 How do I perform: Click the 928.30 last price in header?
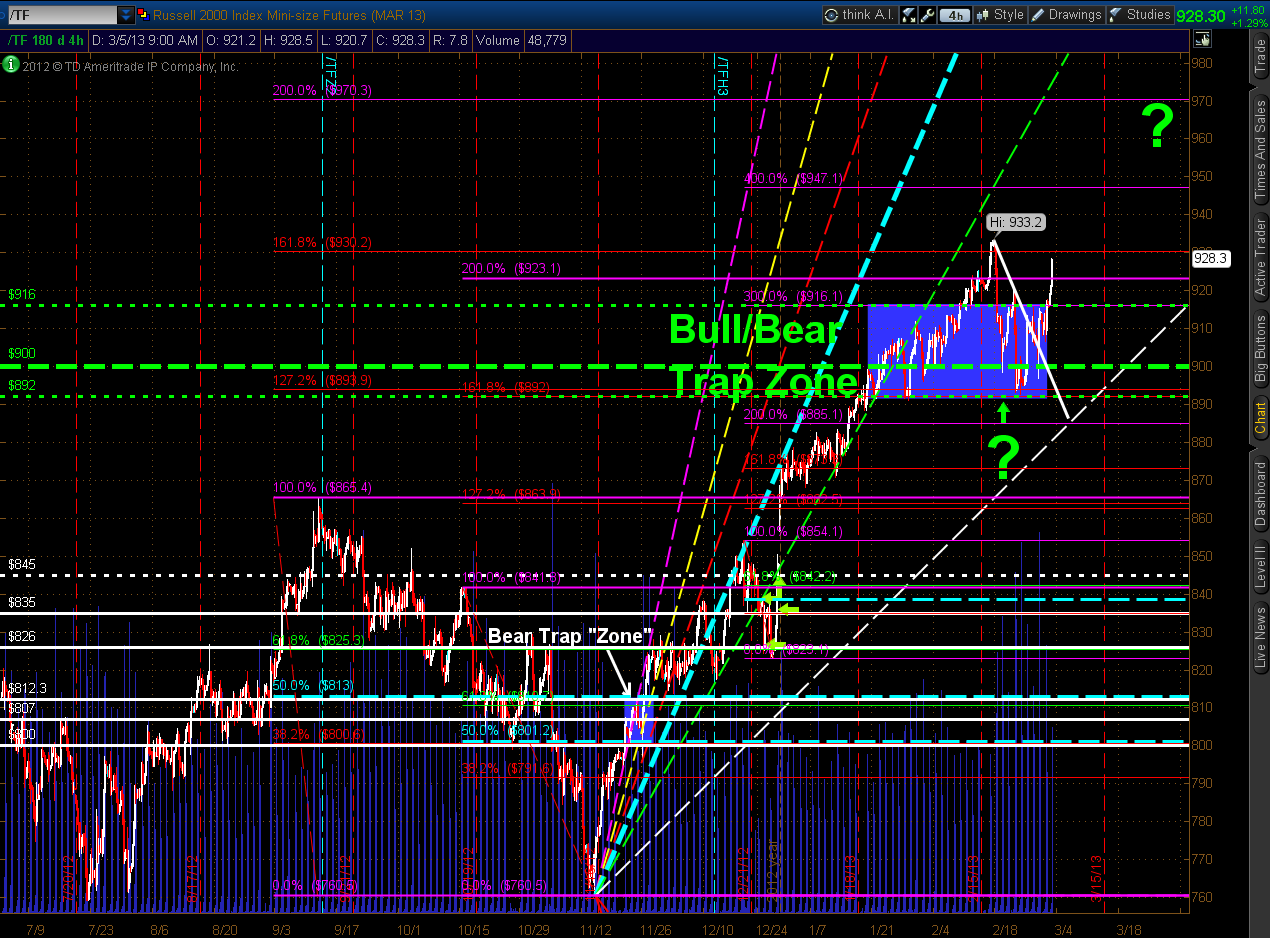coord(1201,15)
